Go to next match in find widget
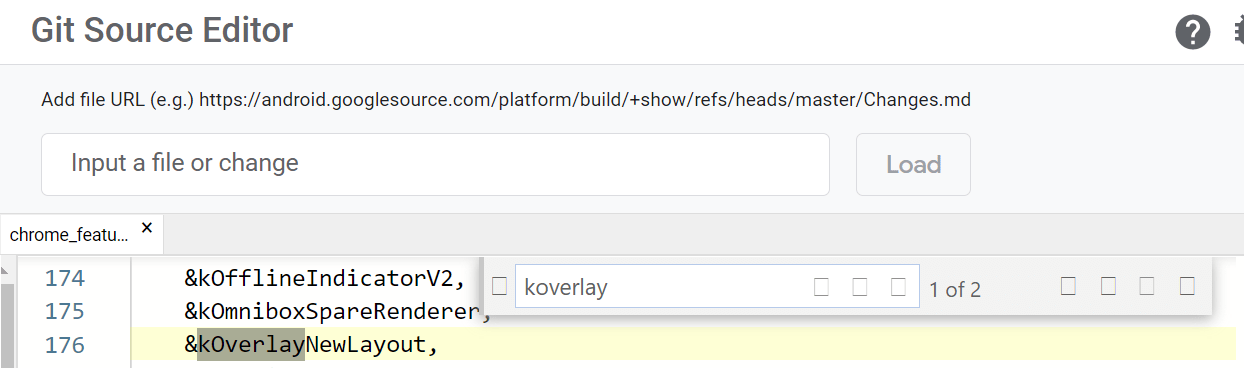 click(x=1107, y=287)
